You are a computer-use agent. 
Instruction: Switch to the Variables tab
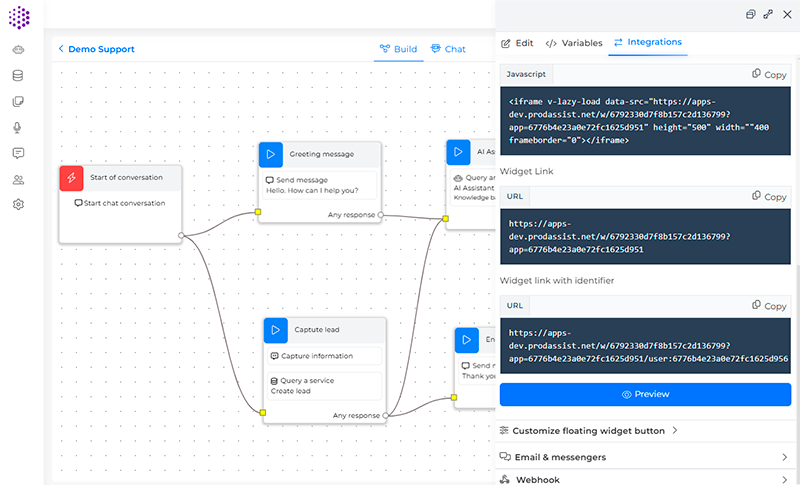tap(574, 43)
